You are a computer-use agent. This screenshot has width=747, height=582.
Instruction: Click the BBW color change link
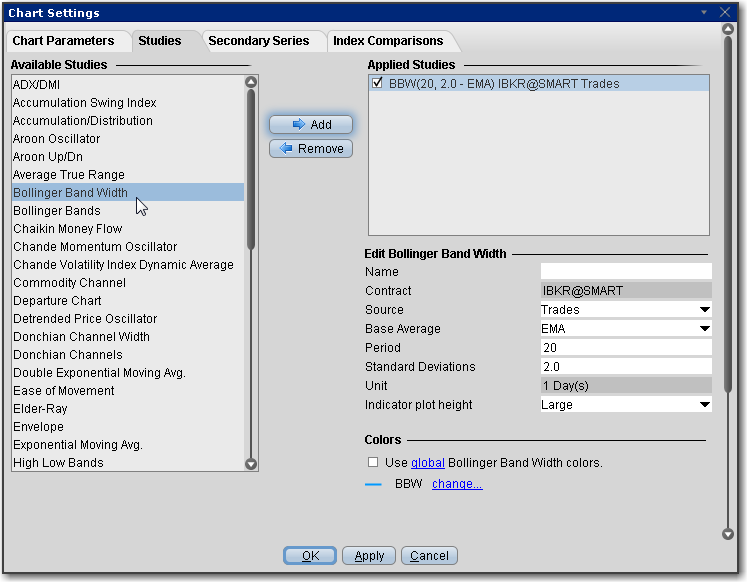[457, 484]
